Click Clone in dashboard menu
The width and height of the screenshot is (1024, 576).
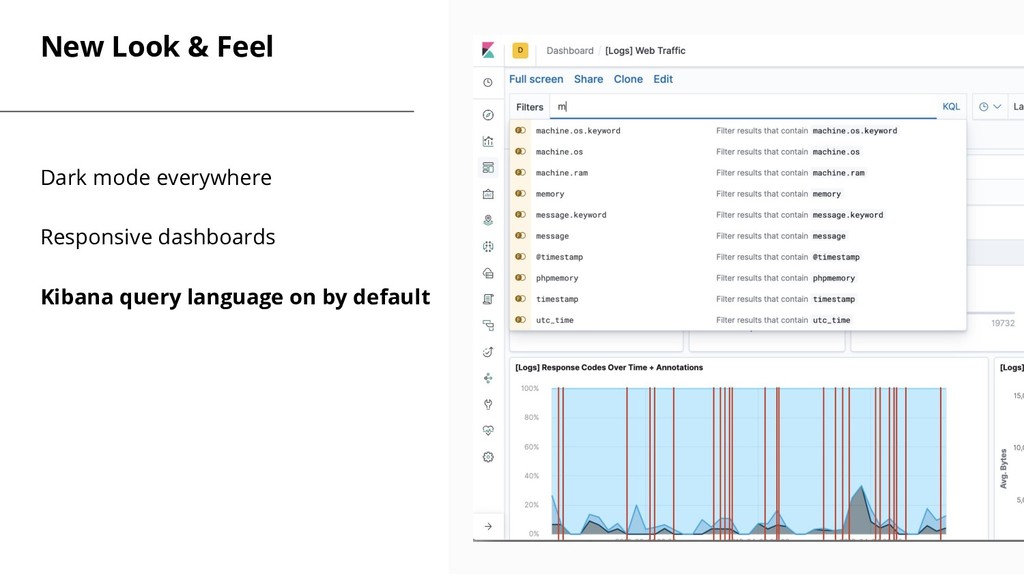click(628, 79)
